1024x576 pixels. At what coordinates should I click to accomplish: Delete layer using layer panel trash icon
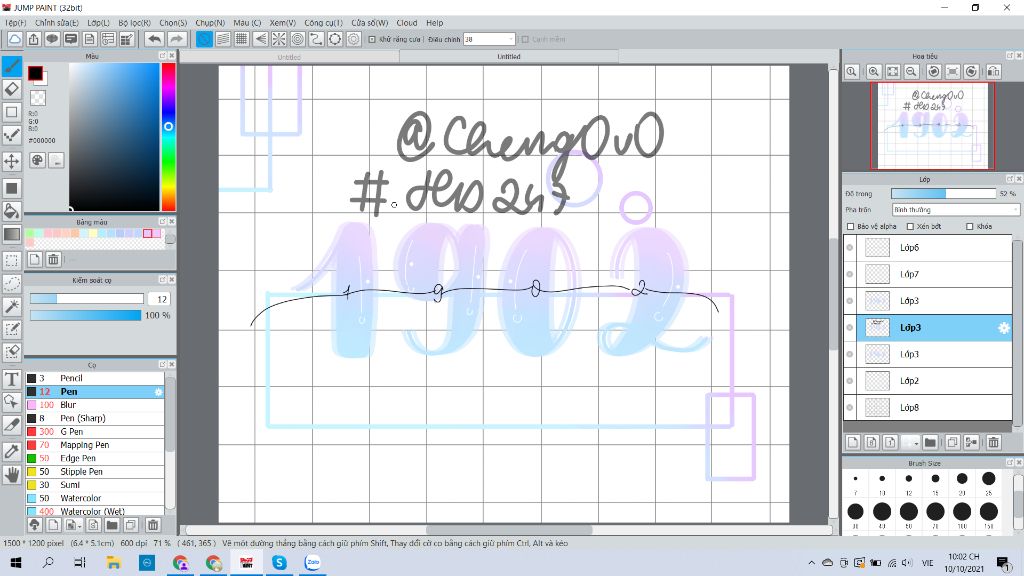tap(993, 442)
